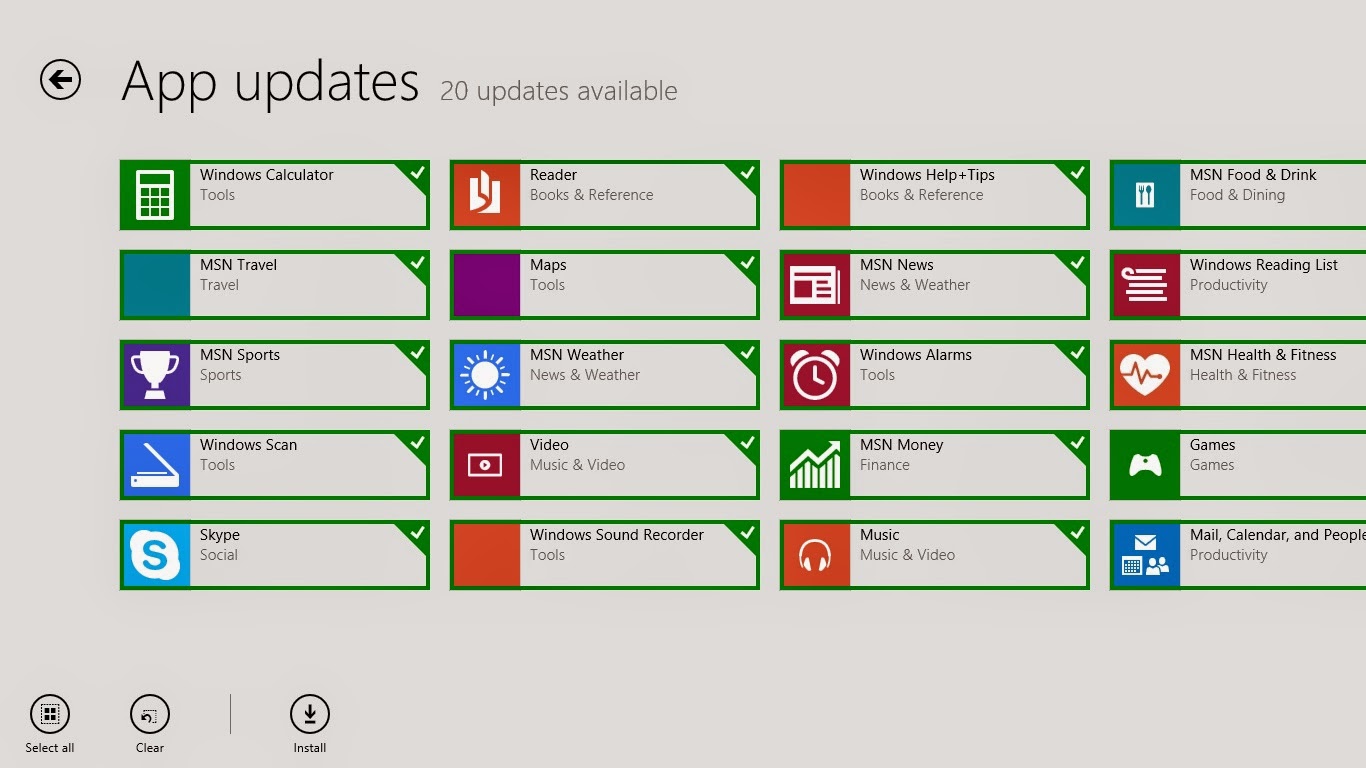
Task: Click the MSN News newspaper icon
Action: click(816, 285)
